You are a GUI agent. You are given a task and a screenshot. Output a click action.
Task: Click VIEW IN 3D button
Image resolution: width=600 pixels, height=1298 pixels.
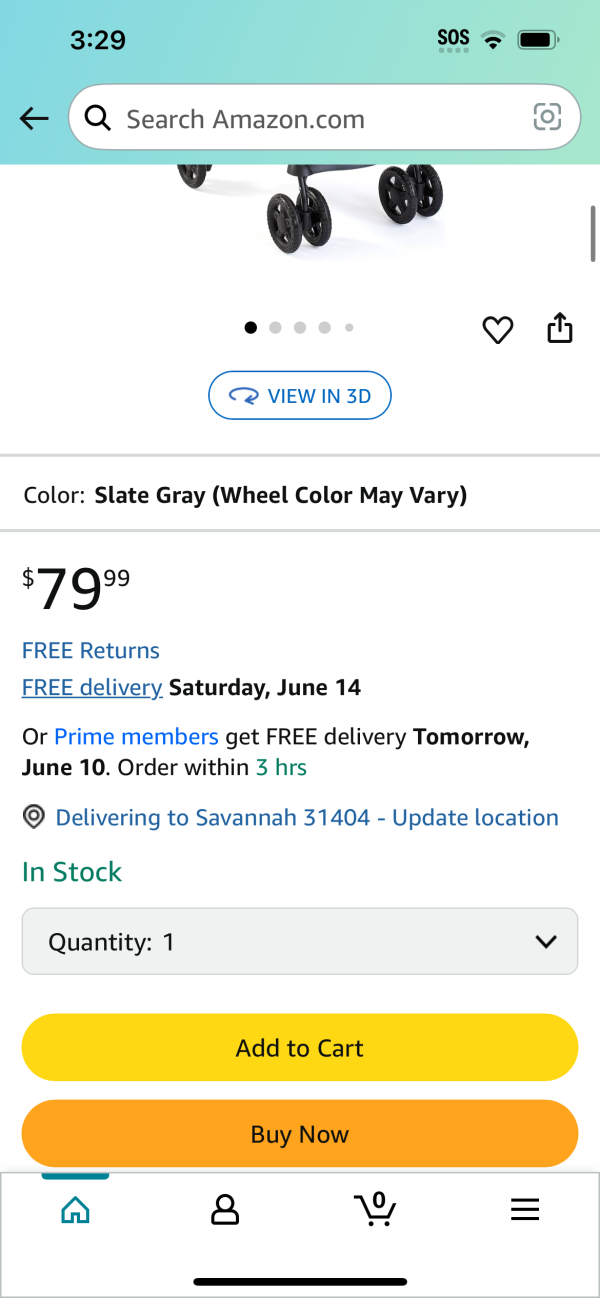tap(300, 396)
